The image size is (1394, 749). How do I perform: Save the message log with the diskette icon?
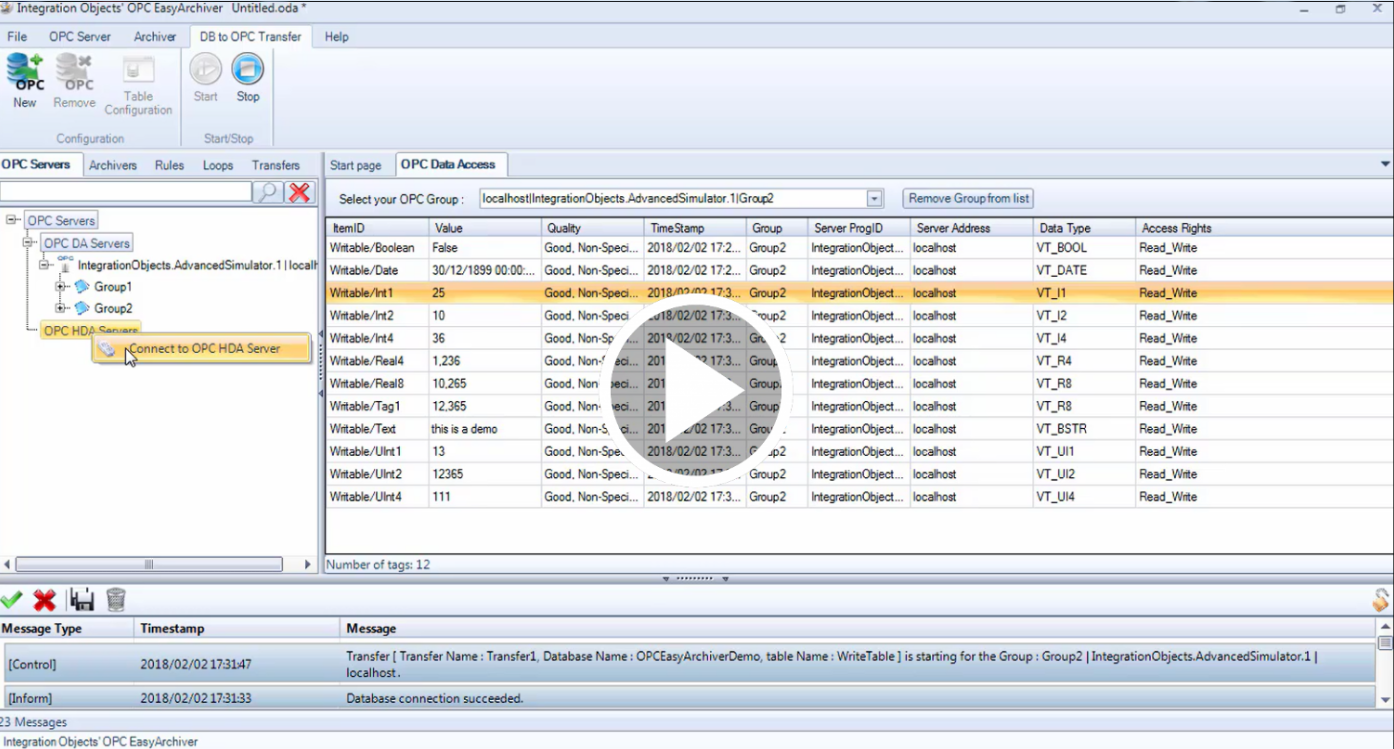[80, 599]
